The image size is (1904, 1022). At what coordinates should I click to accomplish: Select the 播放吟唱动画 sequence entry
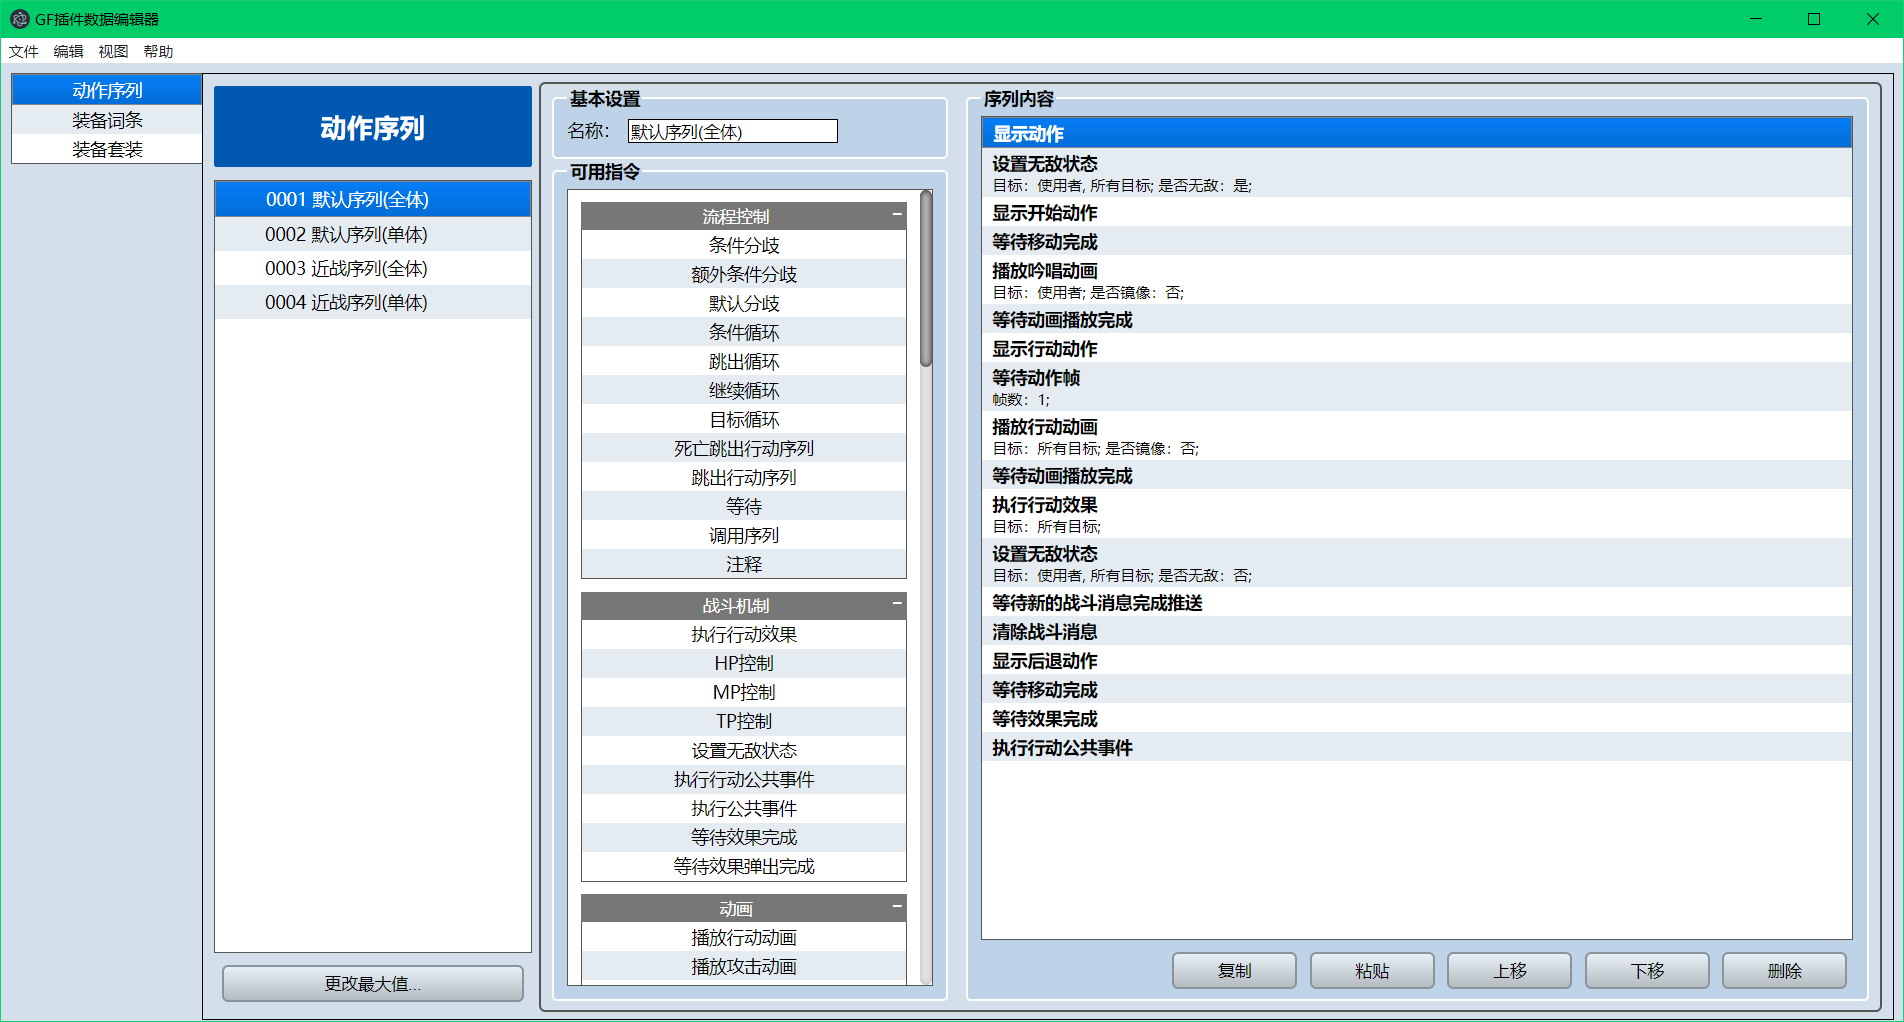pos(1417,280)
